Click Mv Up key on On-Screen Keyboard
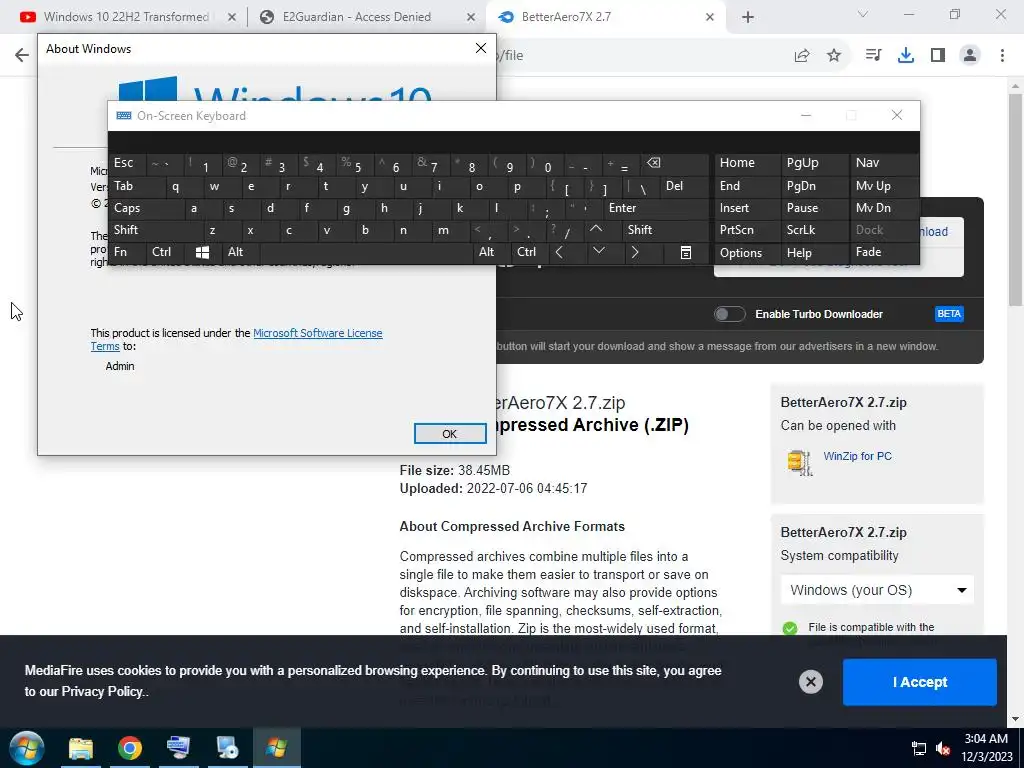 [x=884, y=186]
